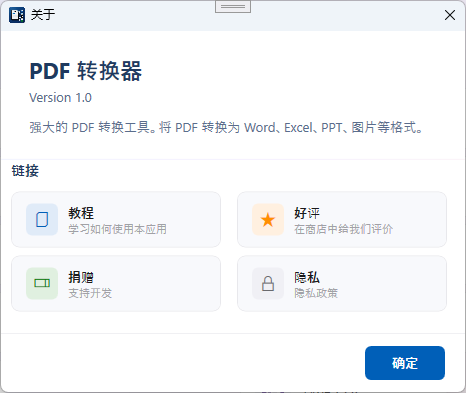
Task: Click the tutorial book icon
Action: [42, 220]
